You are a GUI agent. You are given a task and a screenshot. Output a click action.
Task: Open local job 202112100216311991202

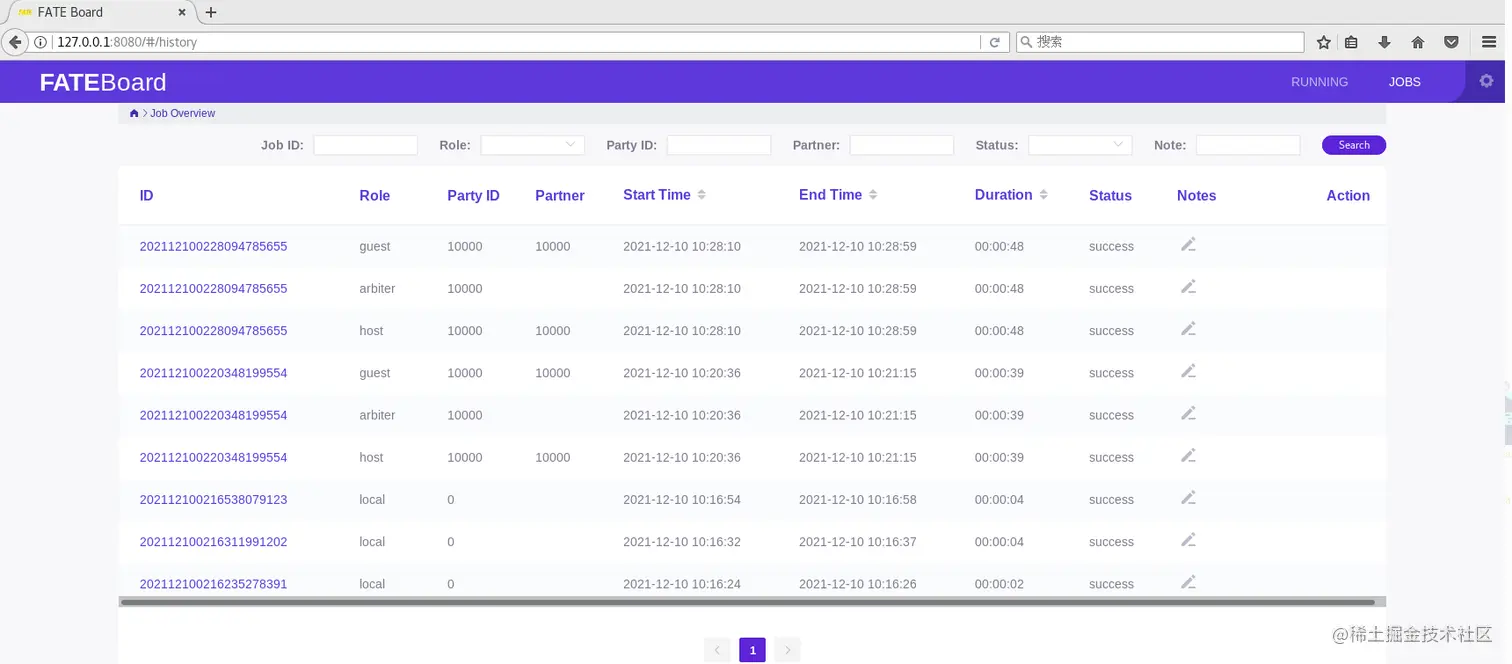(x=213, y=542)
